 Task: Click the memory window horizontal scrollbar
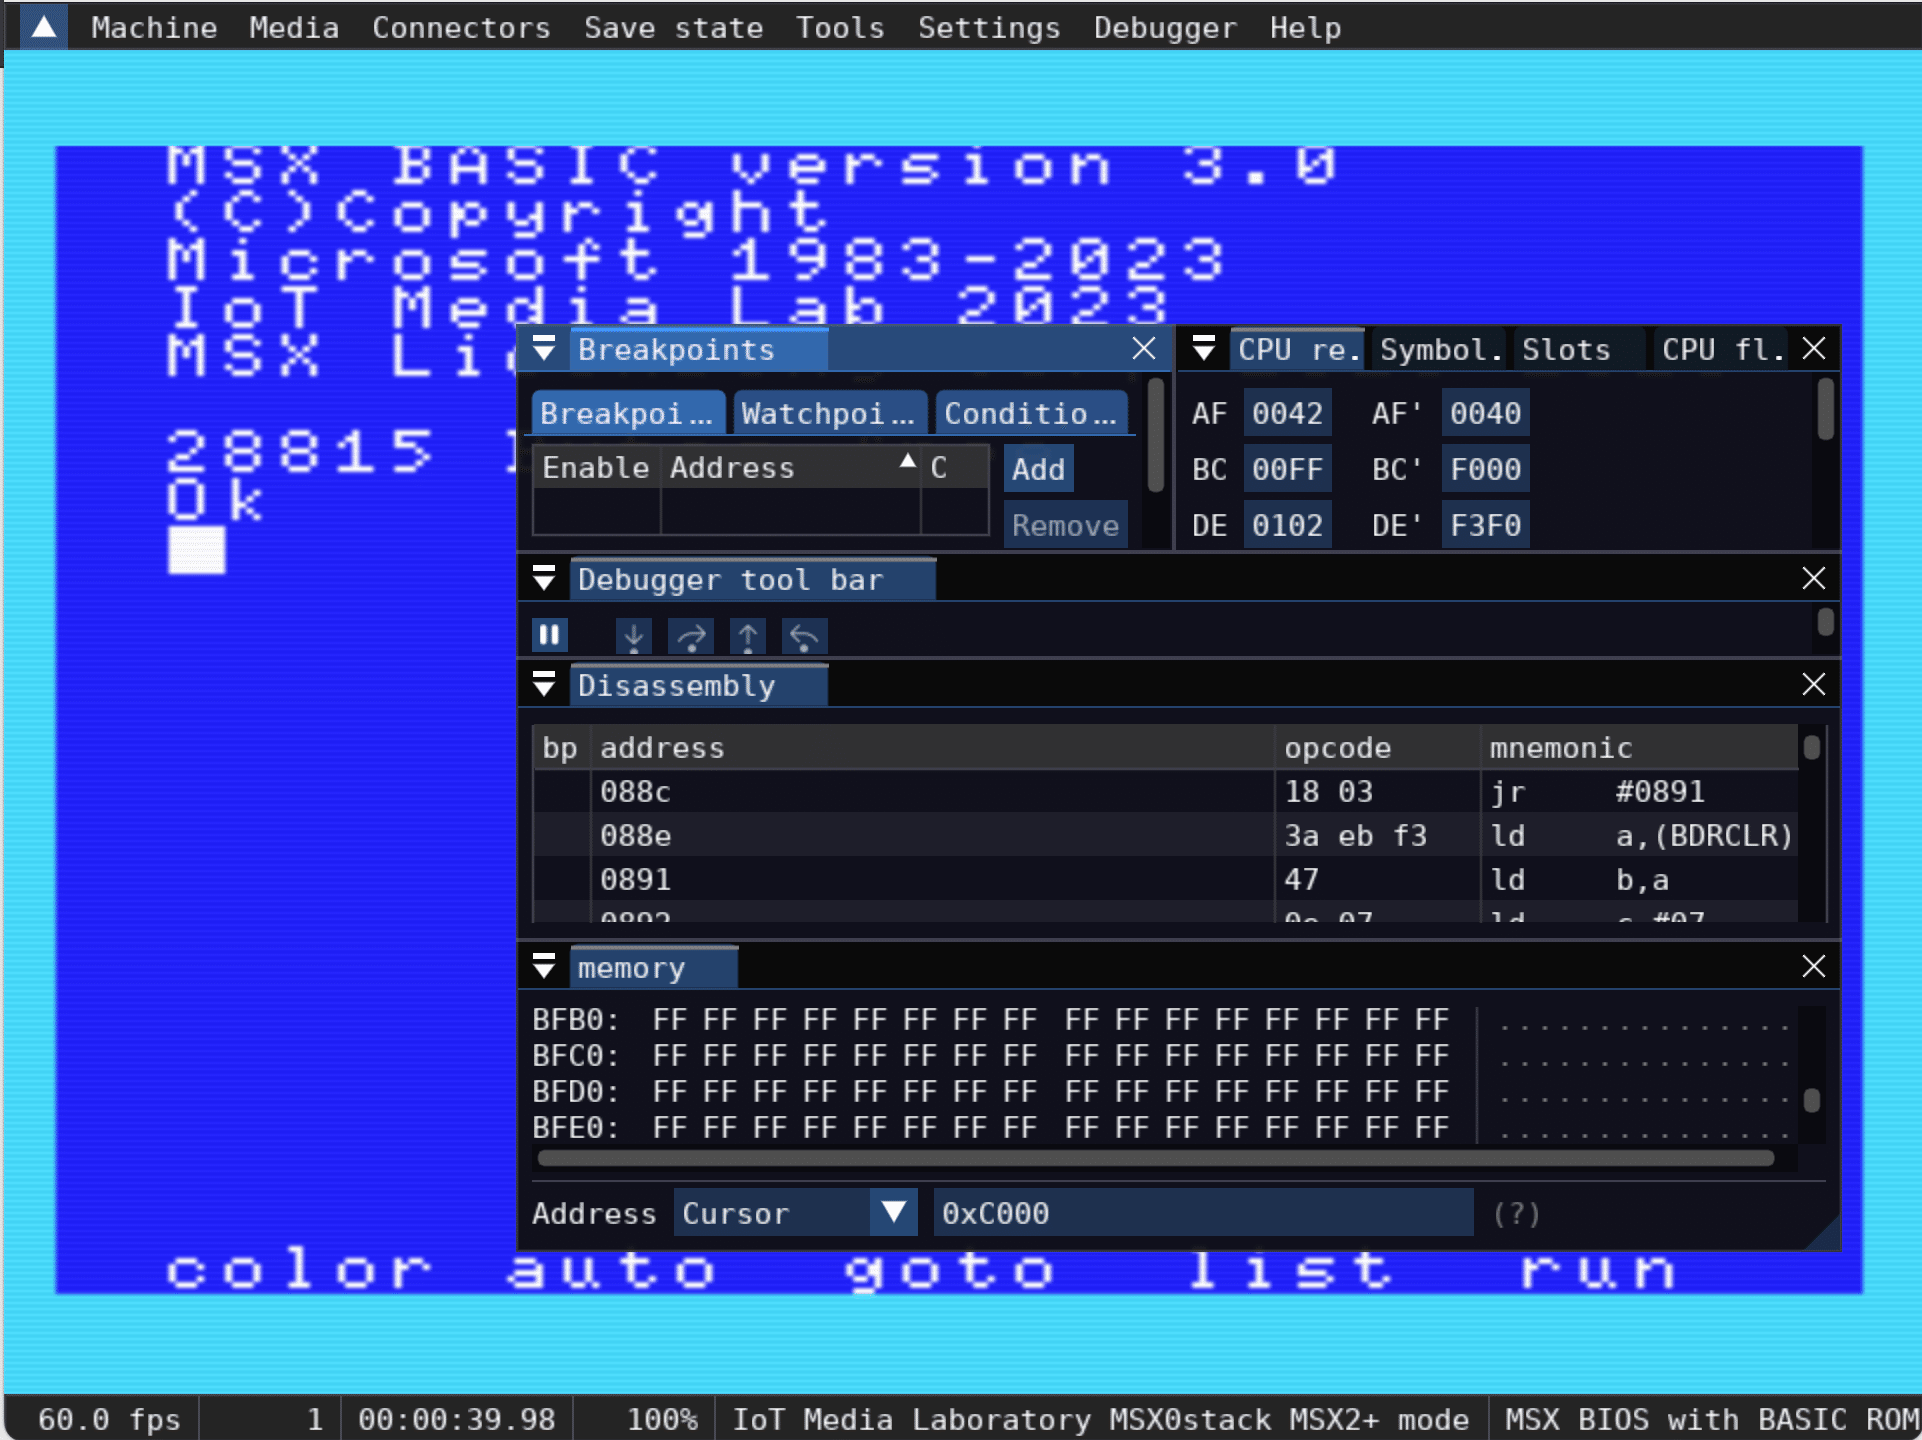(x=1156, y=1156)
